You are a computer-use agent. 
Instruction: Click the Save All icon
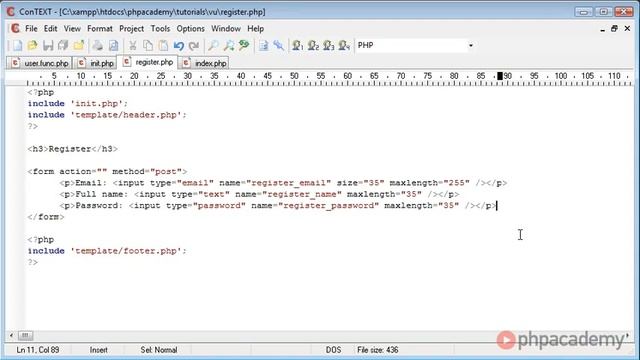(63, 45)
